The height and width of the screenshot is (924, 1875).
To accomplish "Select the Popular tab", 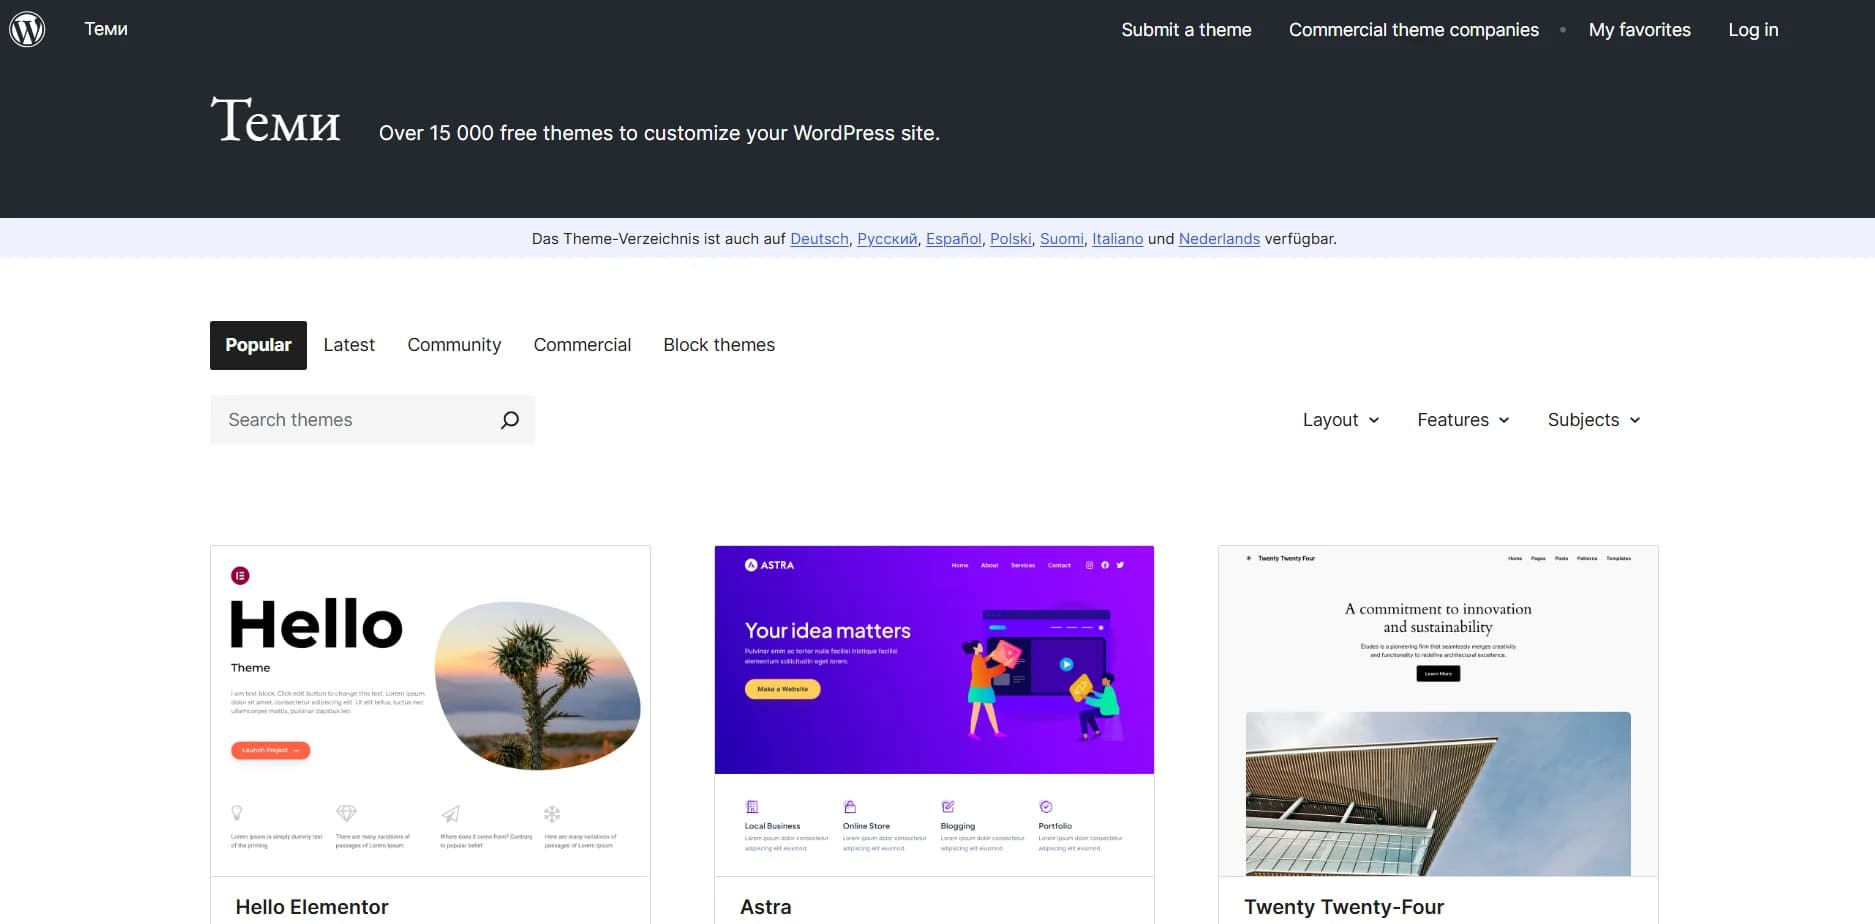I will point(258,345).
